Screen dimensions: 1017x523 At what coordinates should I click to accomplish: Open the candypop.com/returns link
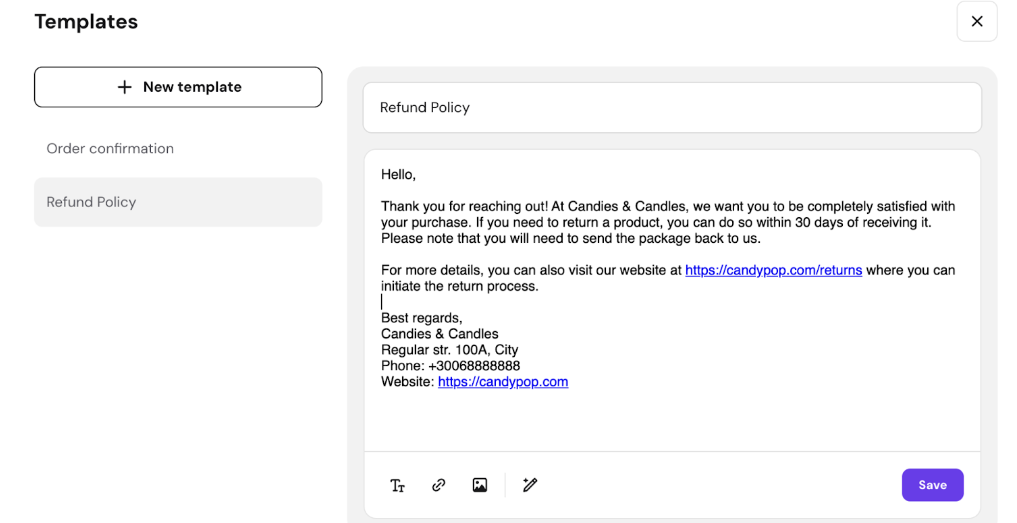pyautogui.click(x=773, y=270)
